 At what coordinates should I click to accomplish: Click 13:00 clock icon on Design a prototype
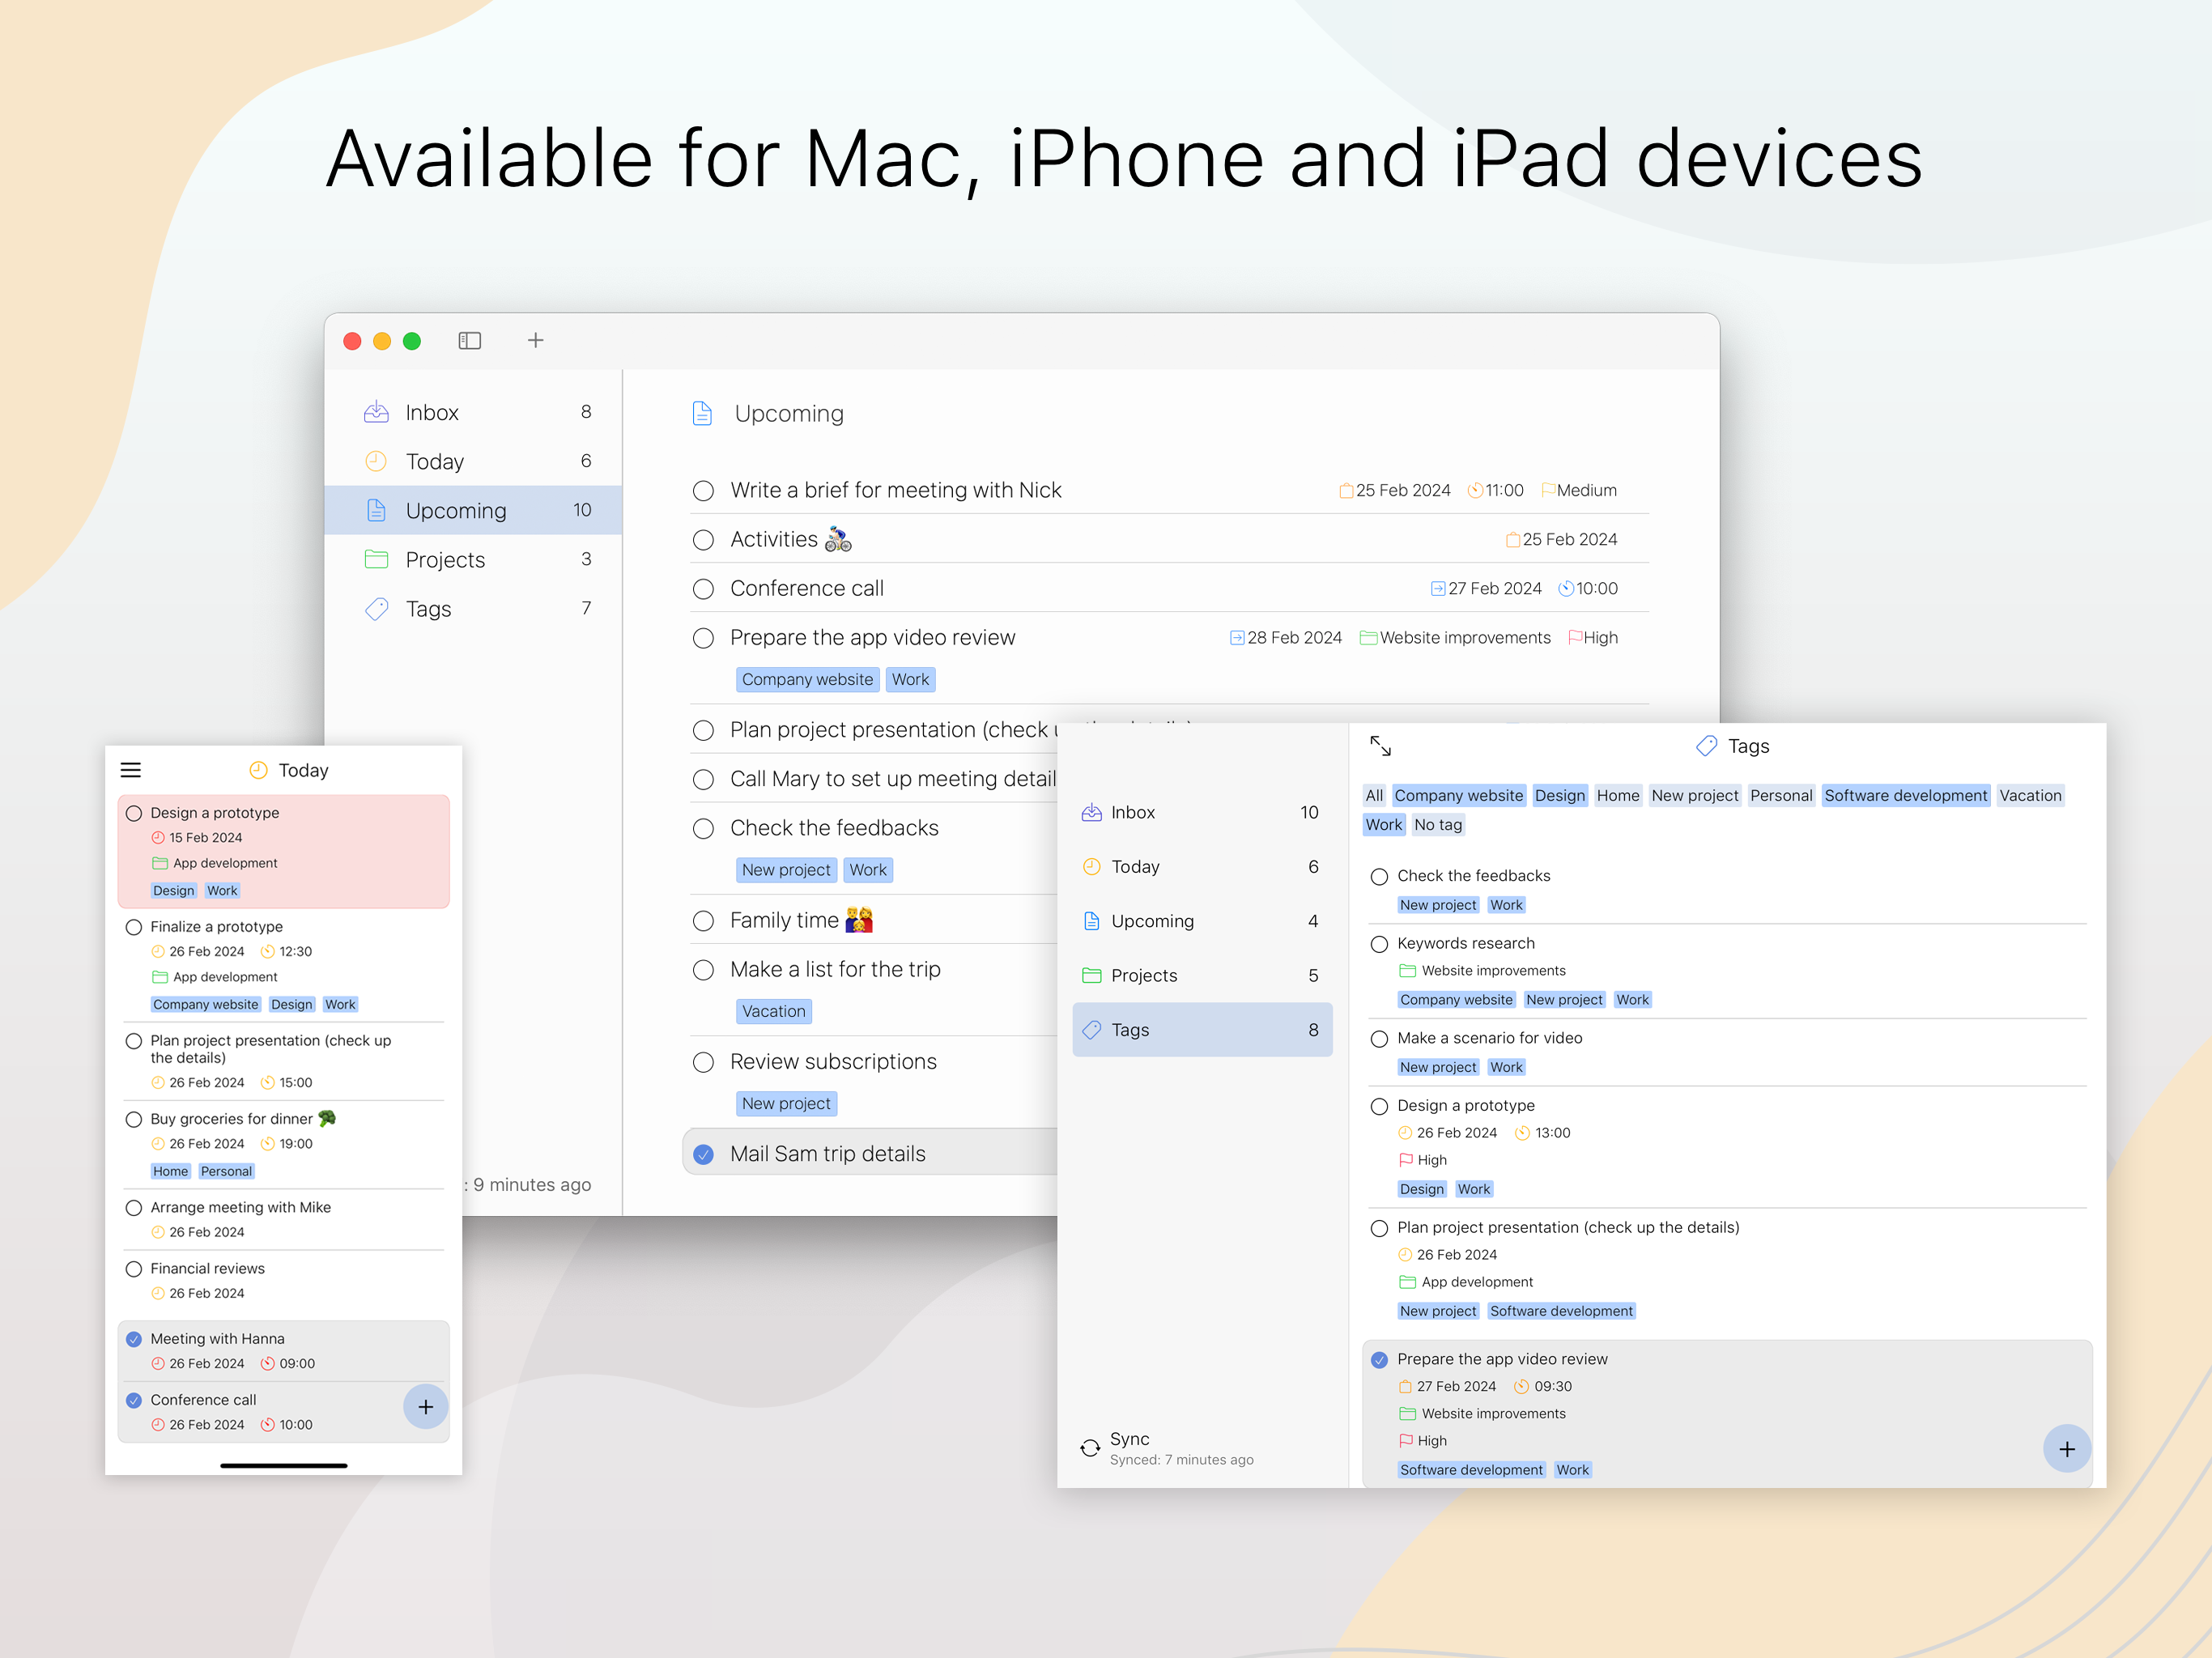pyautogui.click(x=1522, y=1133)
